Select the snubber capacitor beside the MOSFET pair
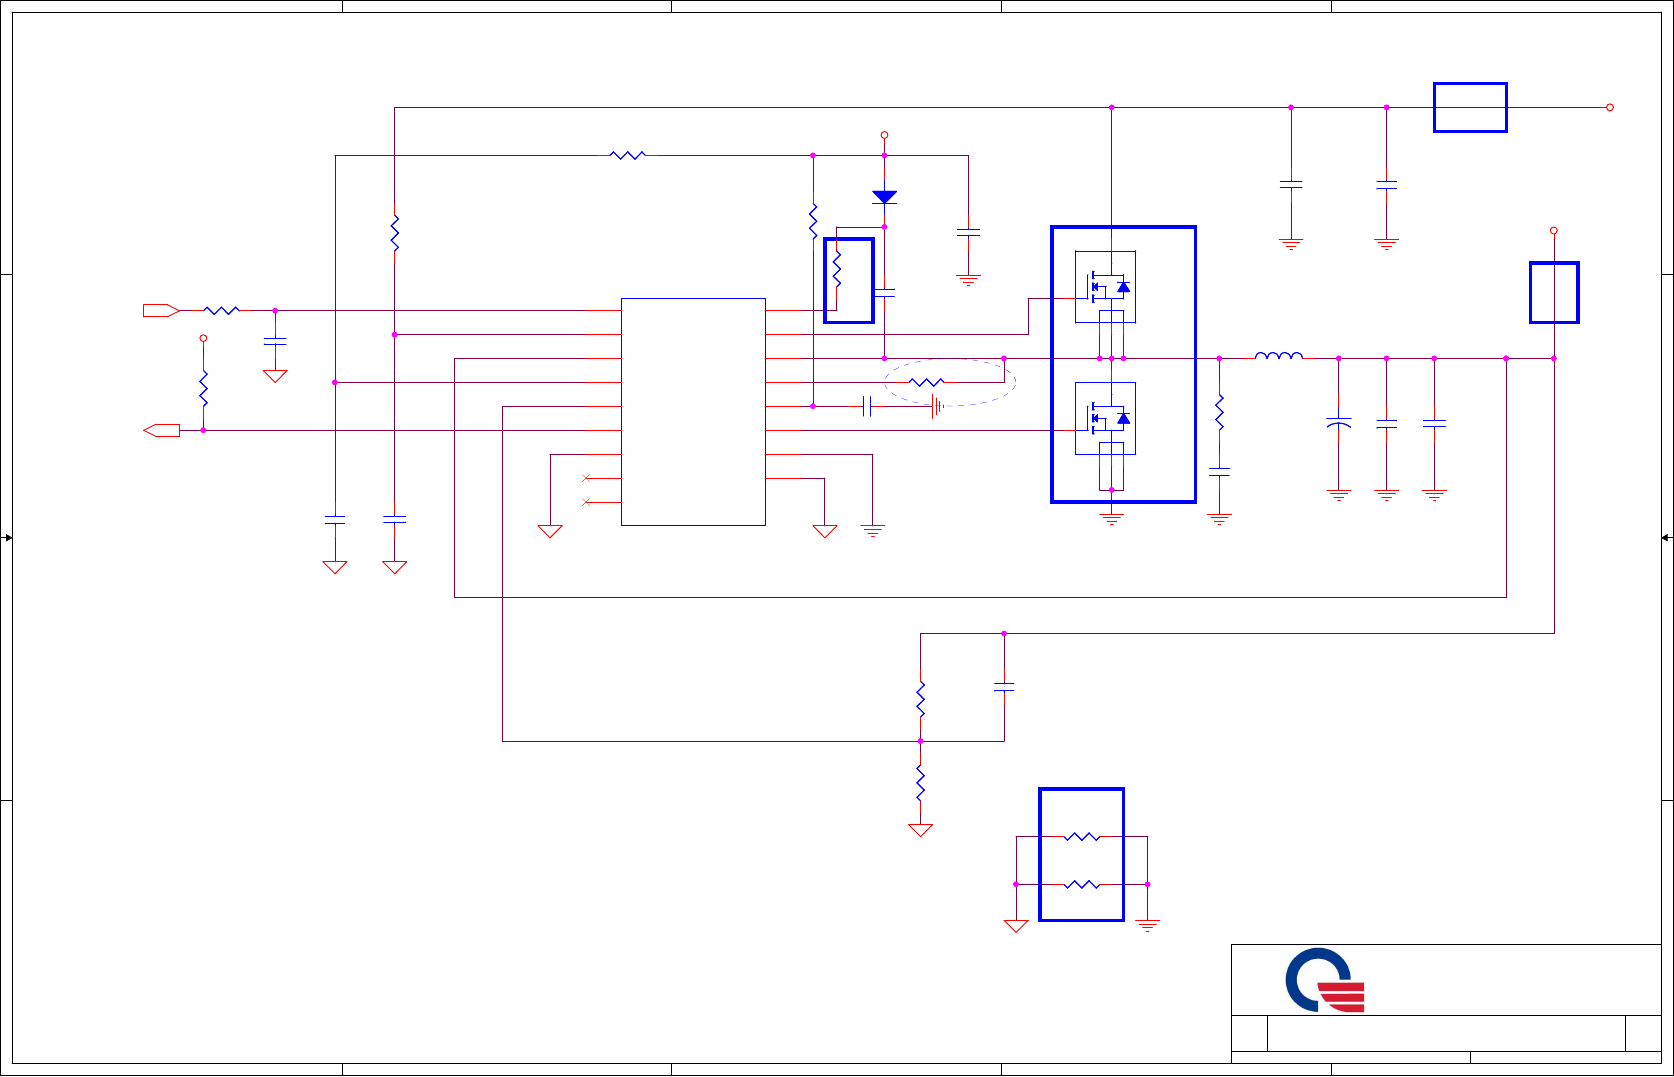This screenshot has width=1674, height=1077. click(x=1219, y=470)
